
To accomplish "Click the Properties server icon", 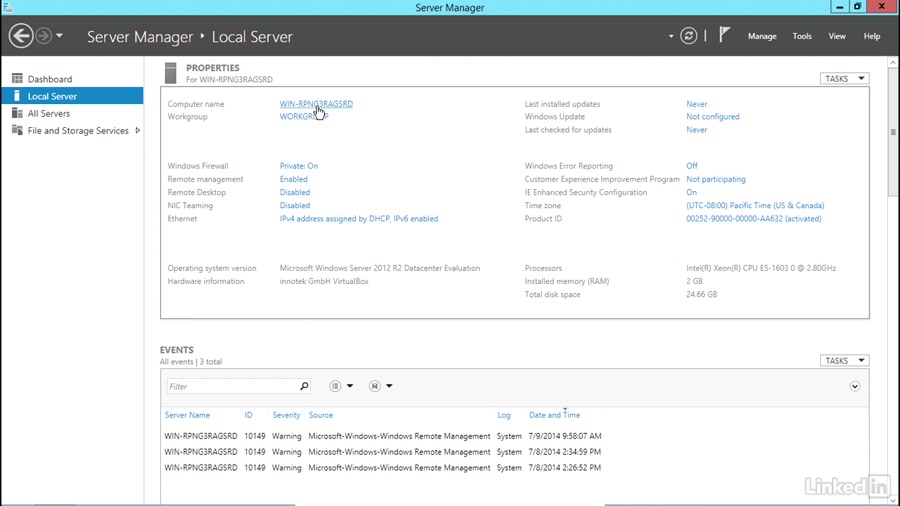I will [x=170, y=73].
